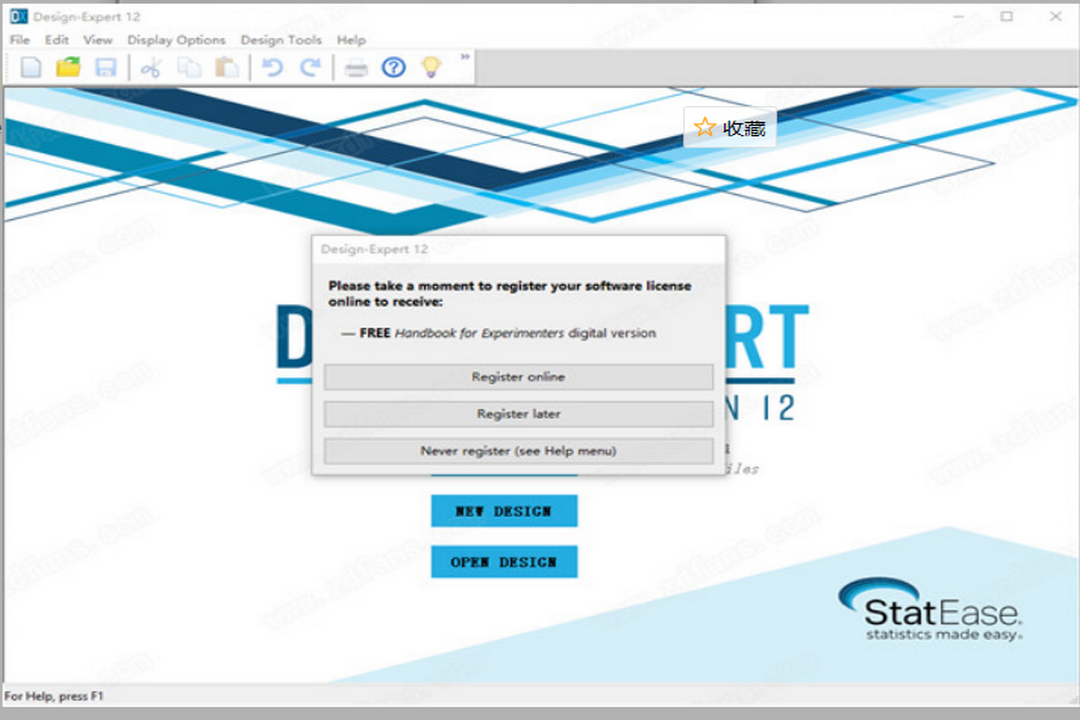Expand the toolbar overflow chevron
The width and height of the screenshot is (1080, 720).
[x=463, y=58]
